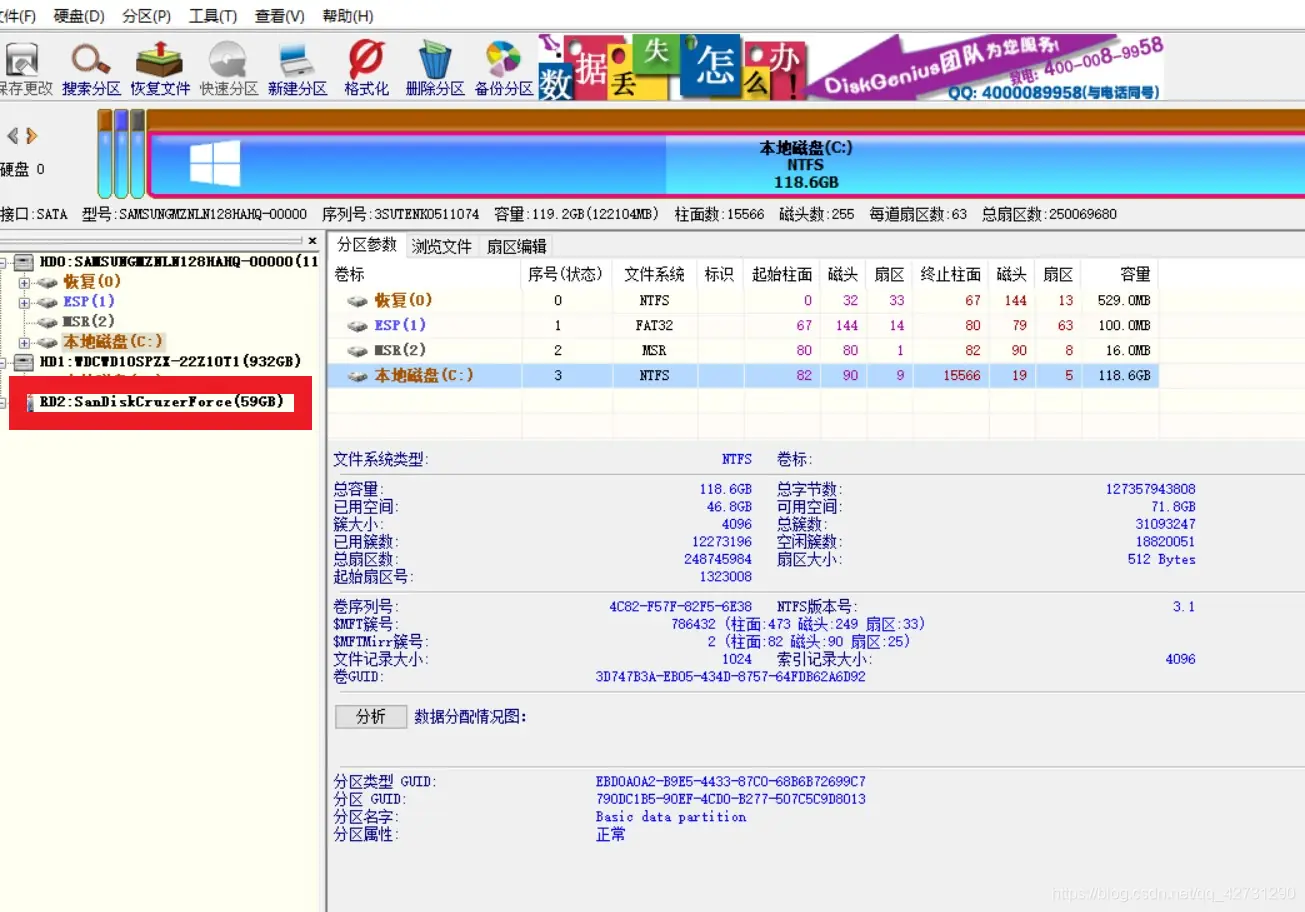The width and height of the screenshot is (1305, 912).
Task: Select the first small partition bar on disk map
Action: [x=104, y=154]
